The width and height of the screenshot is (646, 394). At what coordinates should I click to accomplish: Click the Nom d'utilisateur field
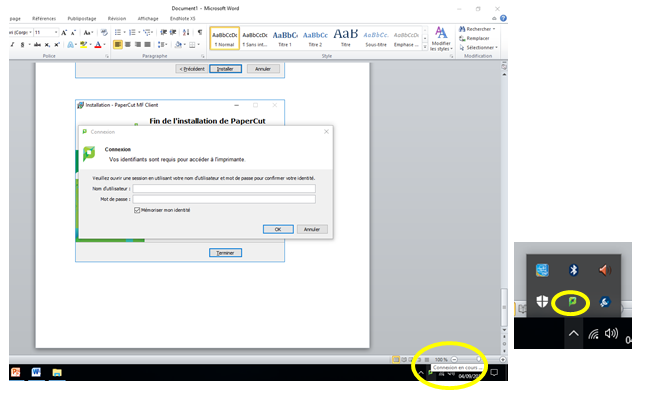pos(224,188)
